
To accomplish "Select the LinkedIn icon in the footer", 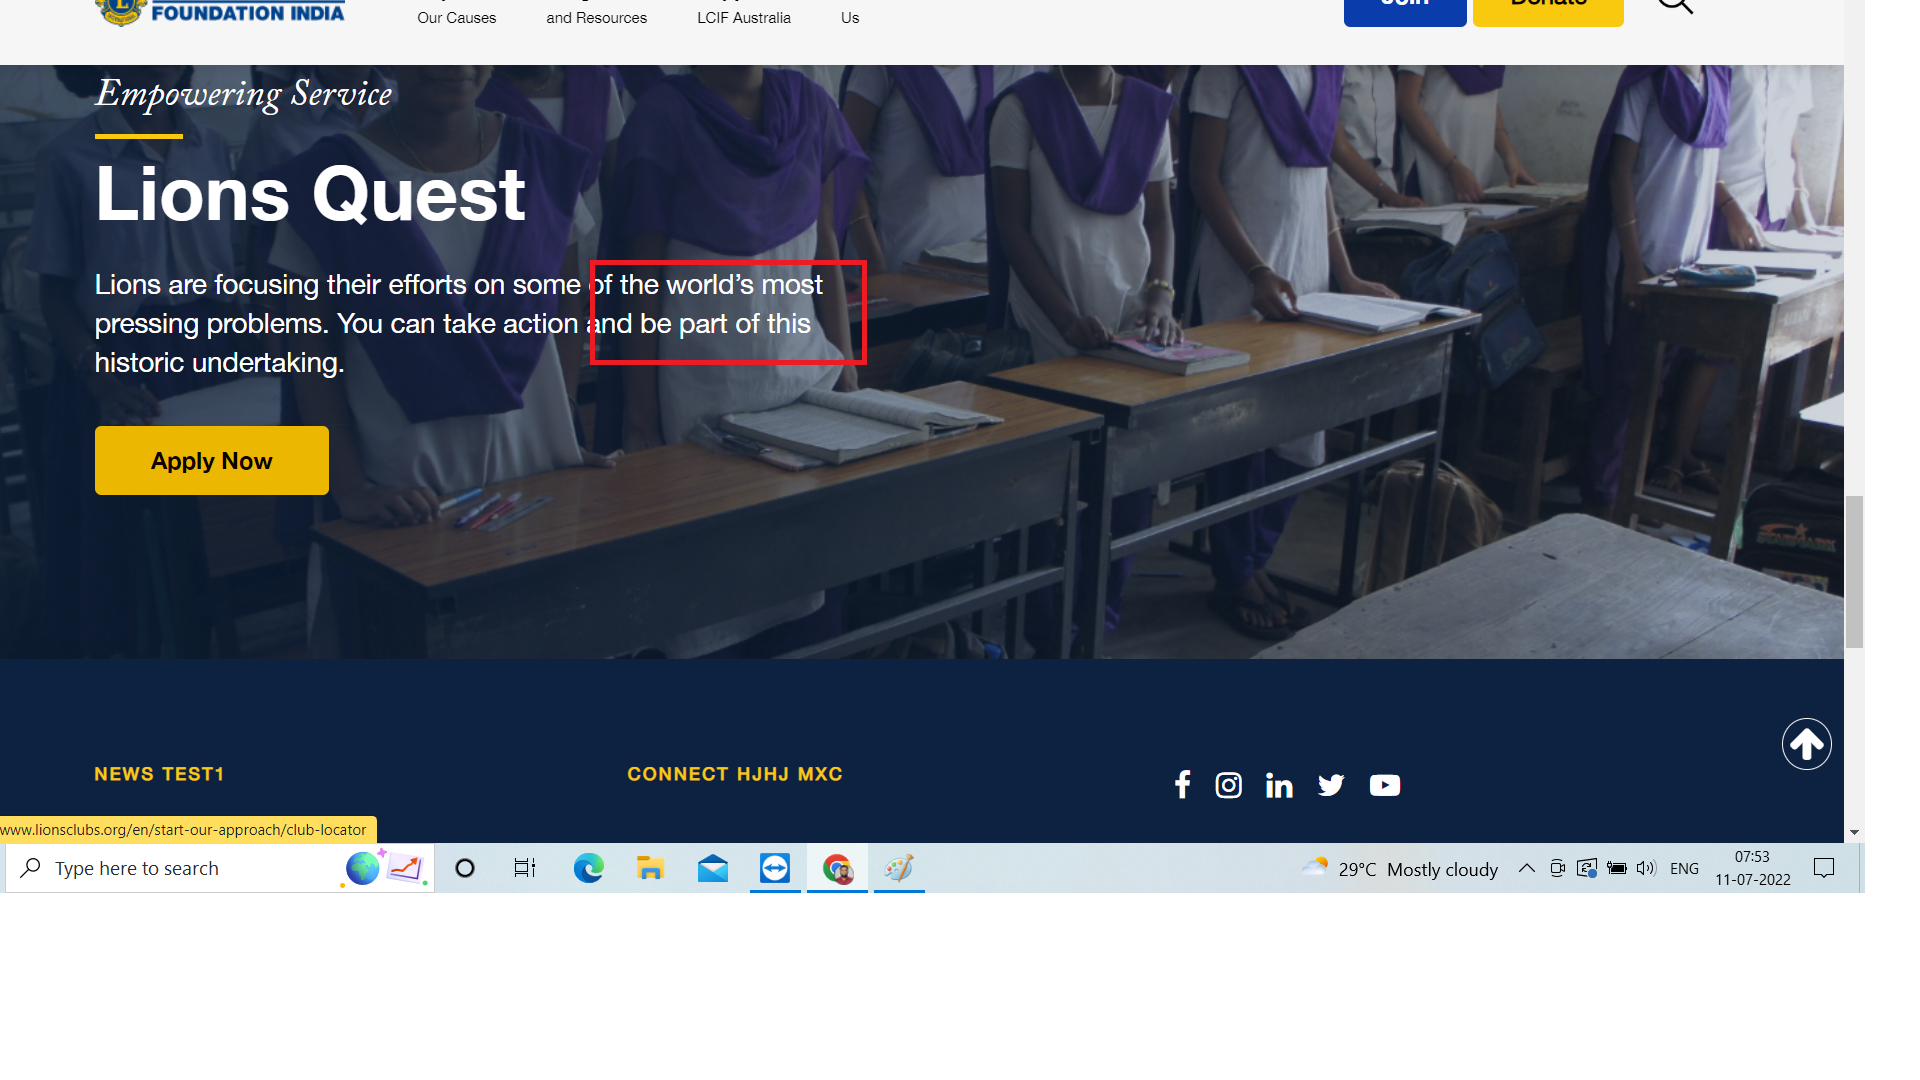I will click(1279, 784).
